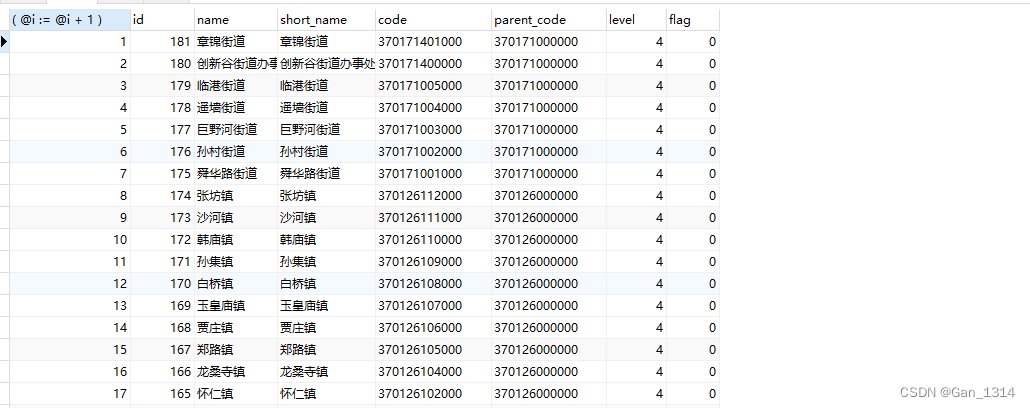The image size is (1030, 408).
Task: Select code cell 370126106000
Action: coord(434,328)
